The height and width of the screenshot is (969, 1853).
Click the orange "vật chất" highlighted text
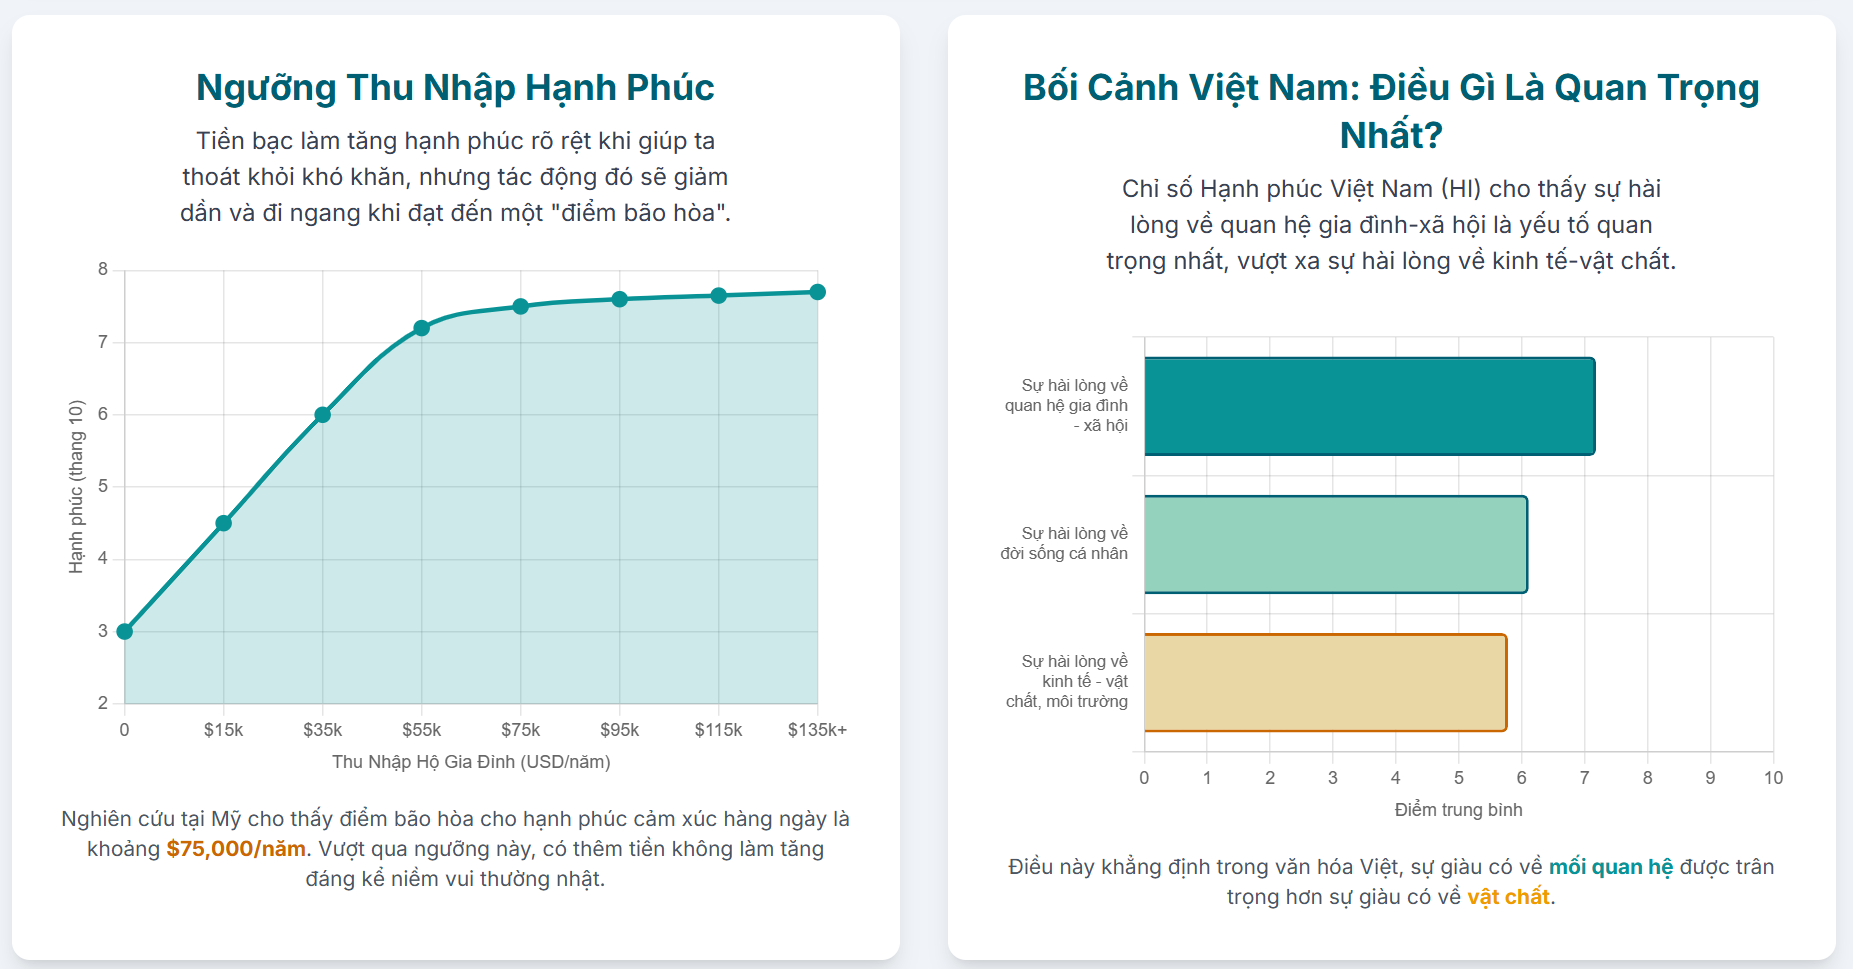tap(1508, 897)
